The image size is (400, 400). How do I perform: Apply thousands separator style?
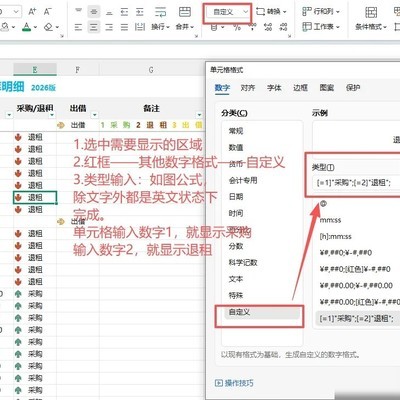[x=252, y=27]
